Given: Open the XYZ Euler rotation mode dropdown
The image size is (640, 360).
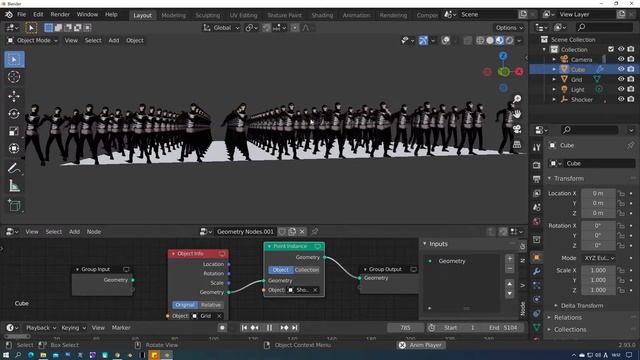Looking at the screenshot, I should coord(599,258).
